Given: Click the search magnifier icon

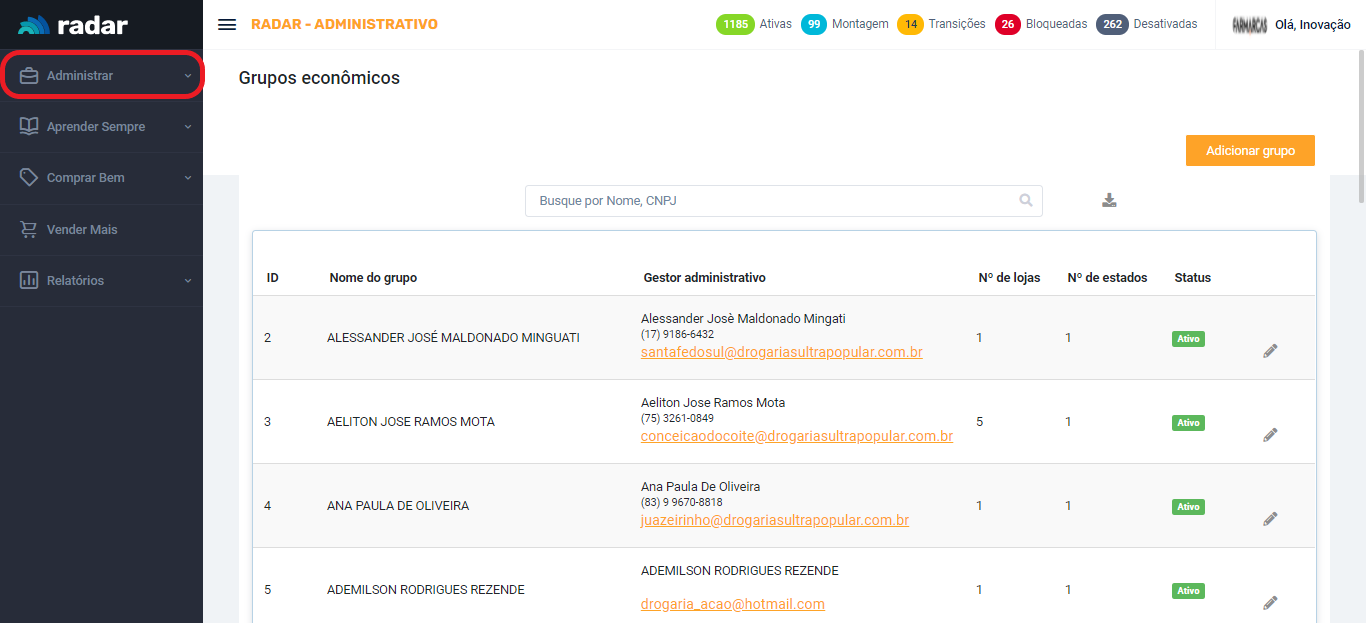Looking at the screenshot, I should (1025, 200).
